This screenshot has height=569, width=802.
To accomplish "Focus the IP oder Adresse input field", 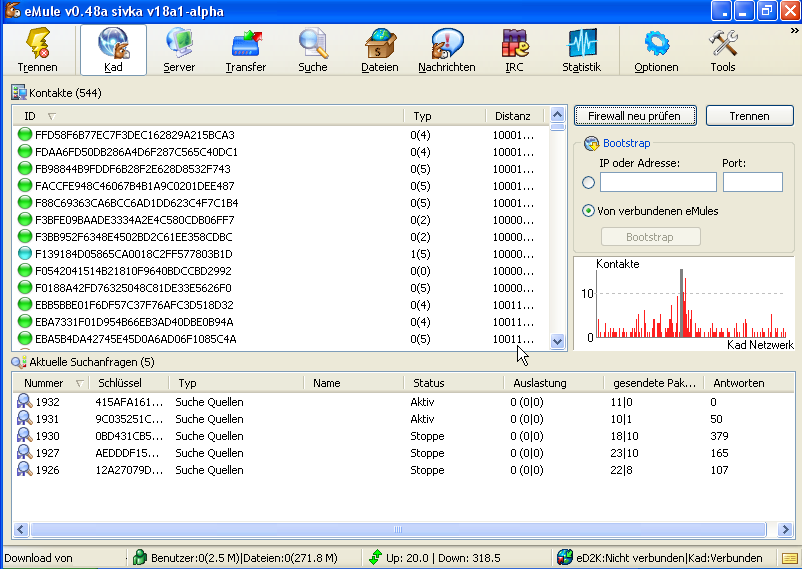I will (x=658, y=182).
